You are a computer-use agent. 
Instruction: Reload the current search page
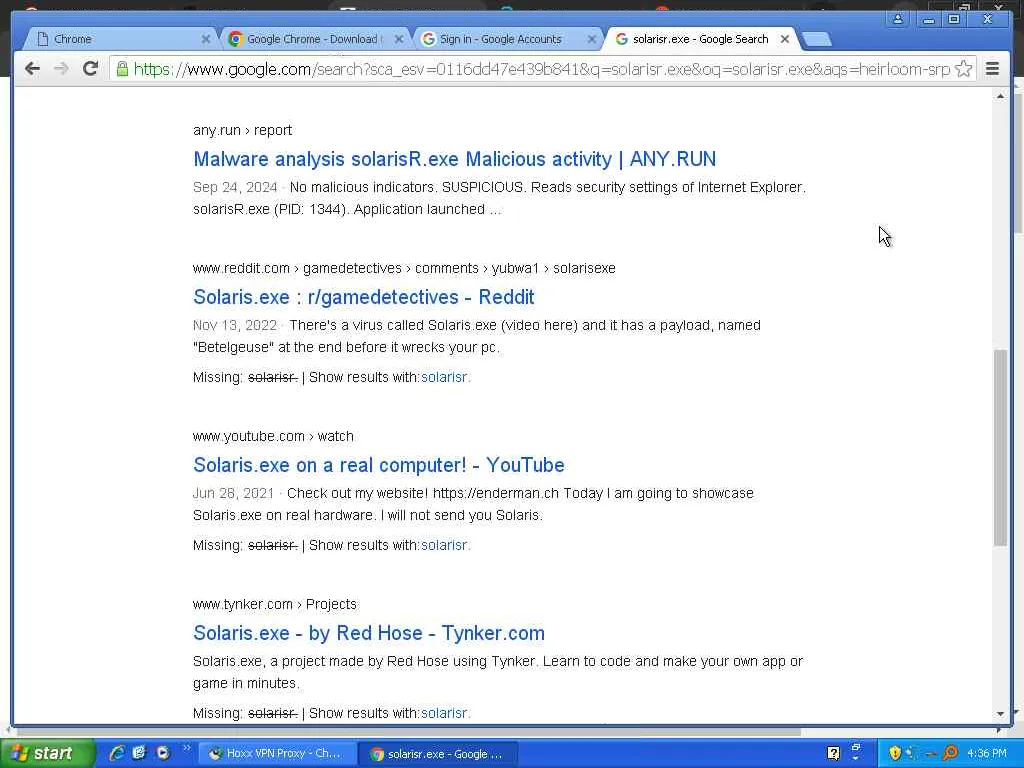click(90, 69)
